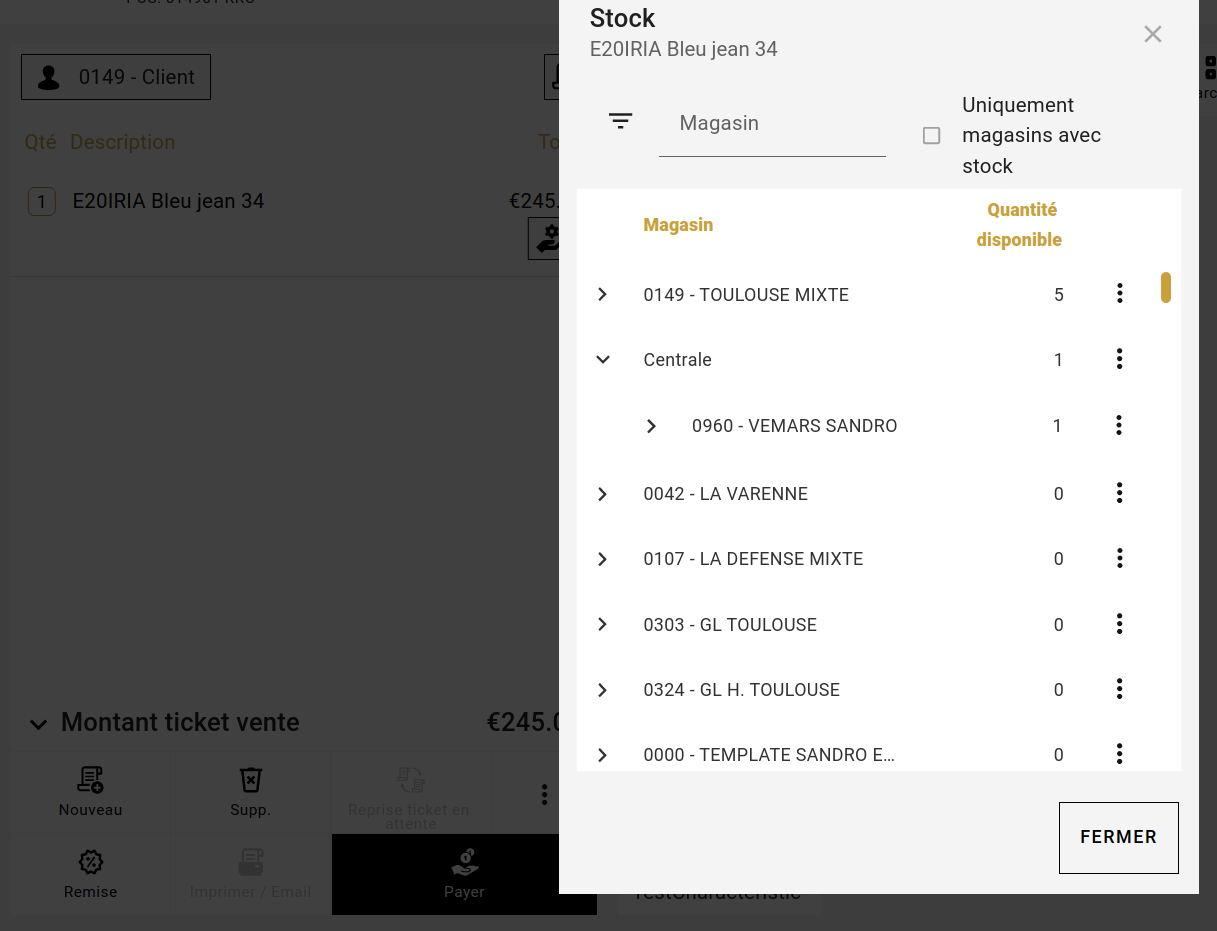Open options menu for 0149 - TOULOUSE MIXTE
The image size is (1217, 931).
coord(1119,293)
